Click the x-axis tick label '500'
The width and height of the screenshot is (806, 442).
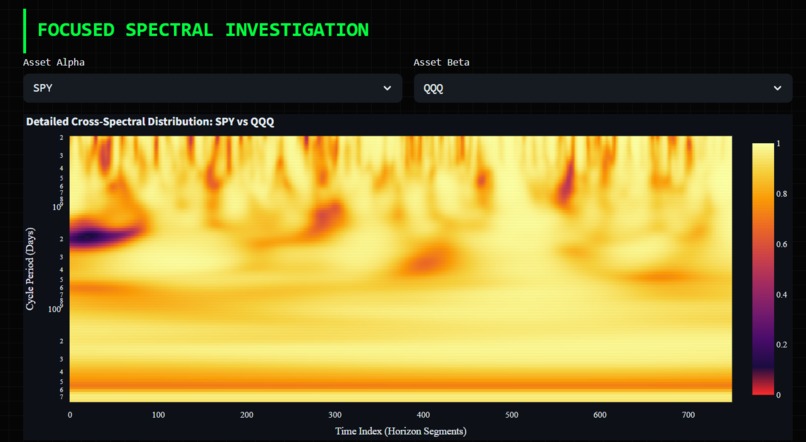[511, 415]
